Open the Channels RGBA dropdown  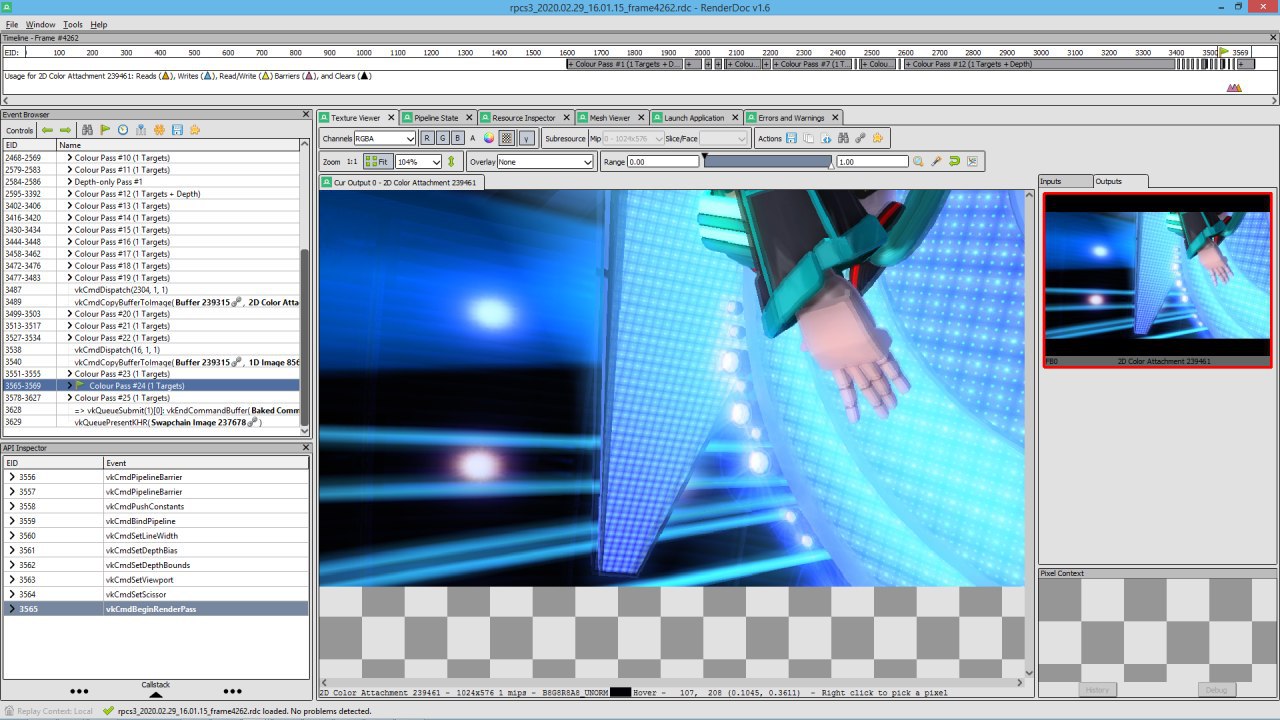[385, 138]
